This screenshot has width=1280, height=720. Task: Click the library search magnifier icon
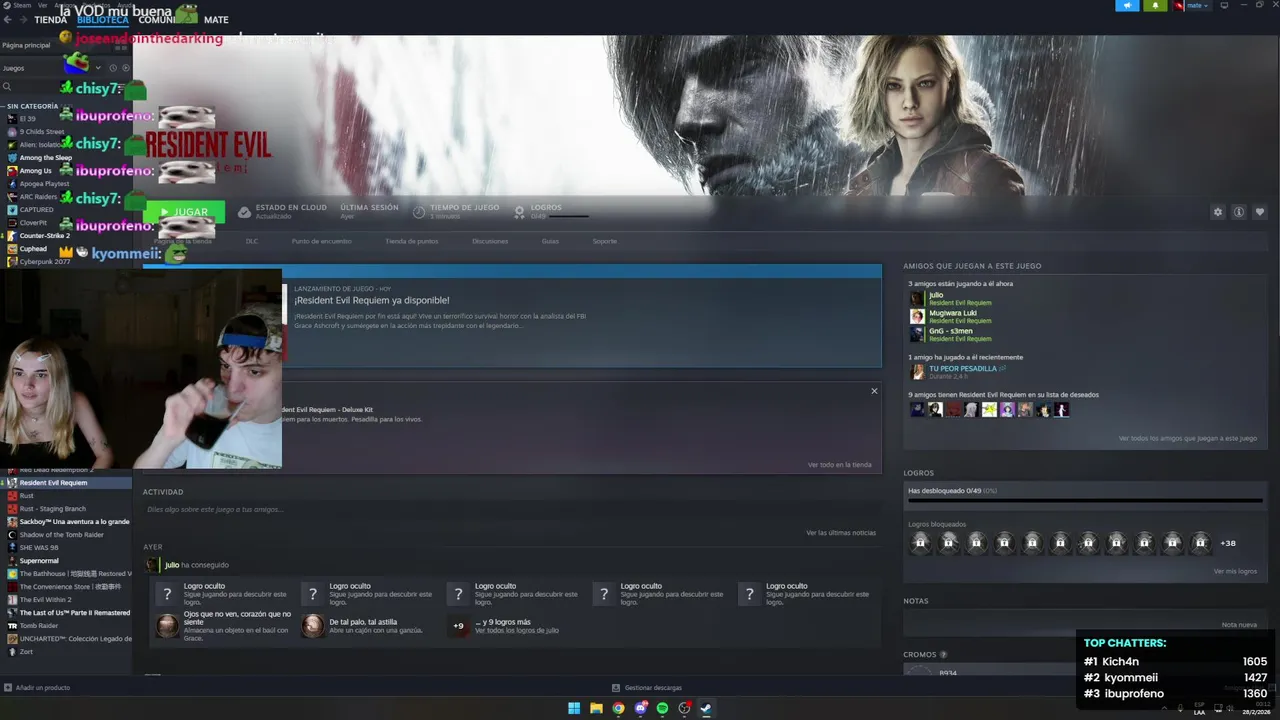tap(7, 87)
